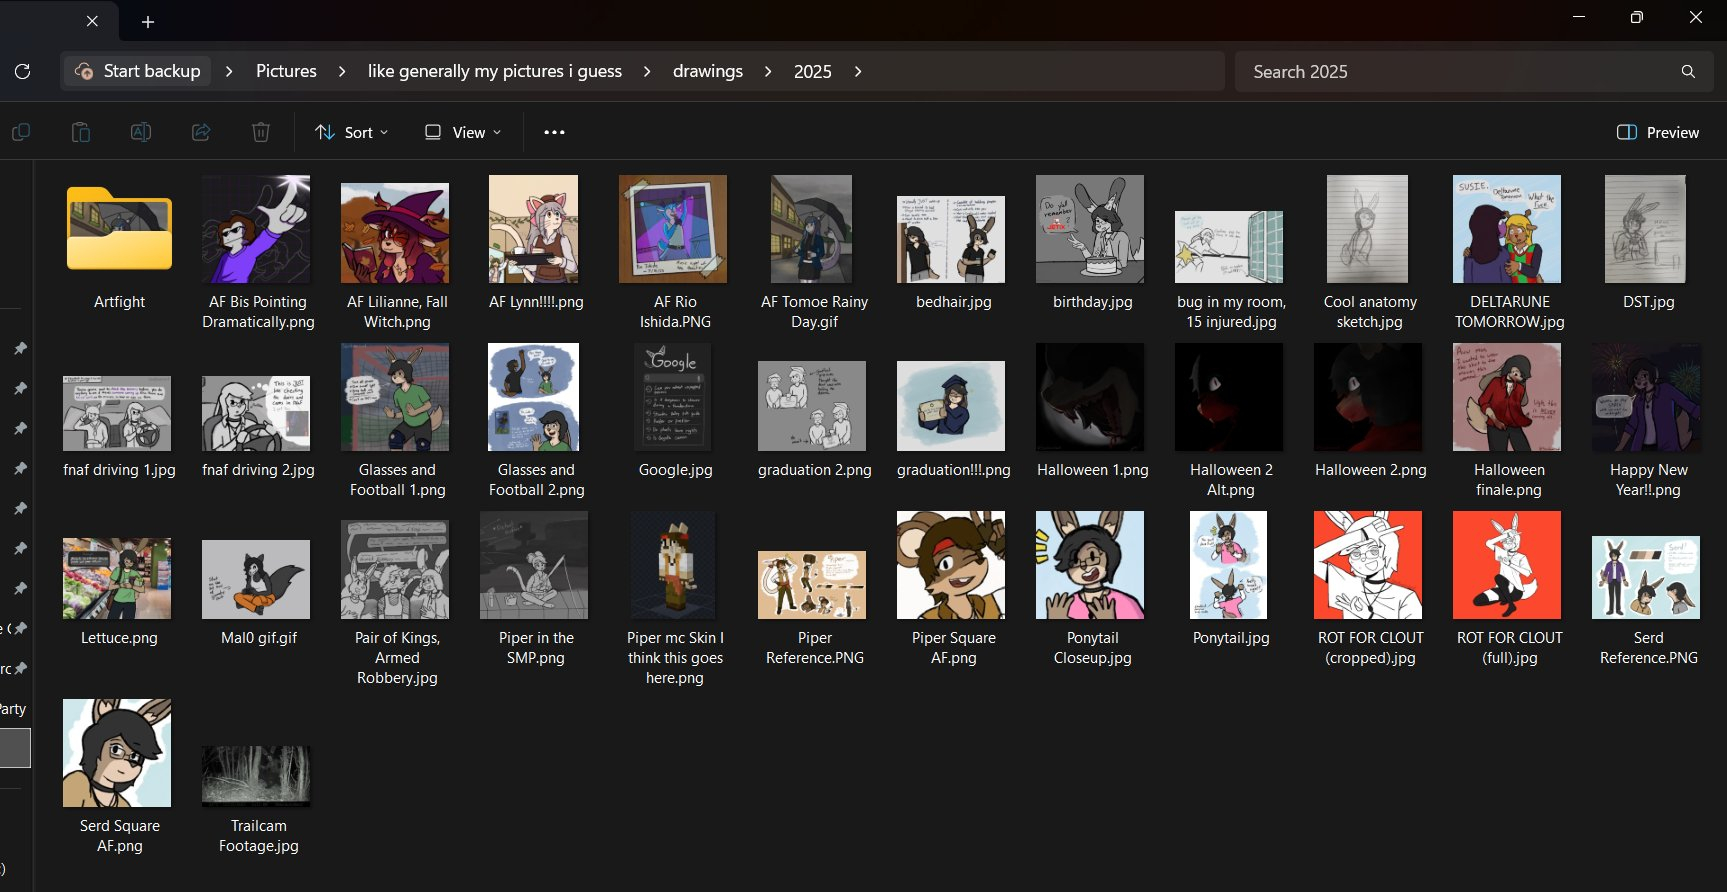
Task: Click the Share icon in the toolbar
Action: (x=201, y=132)
